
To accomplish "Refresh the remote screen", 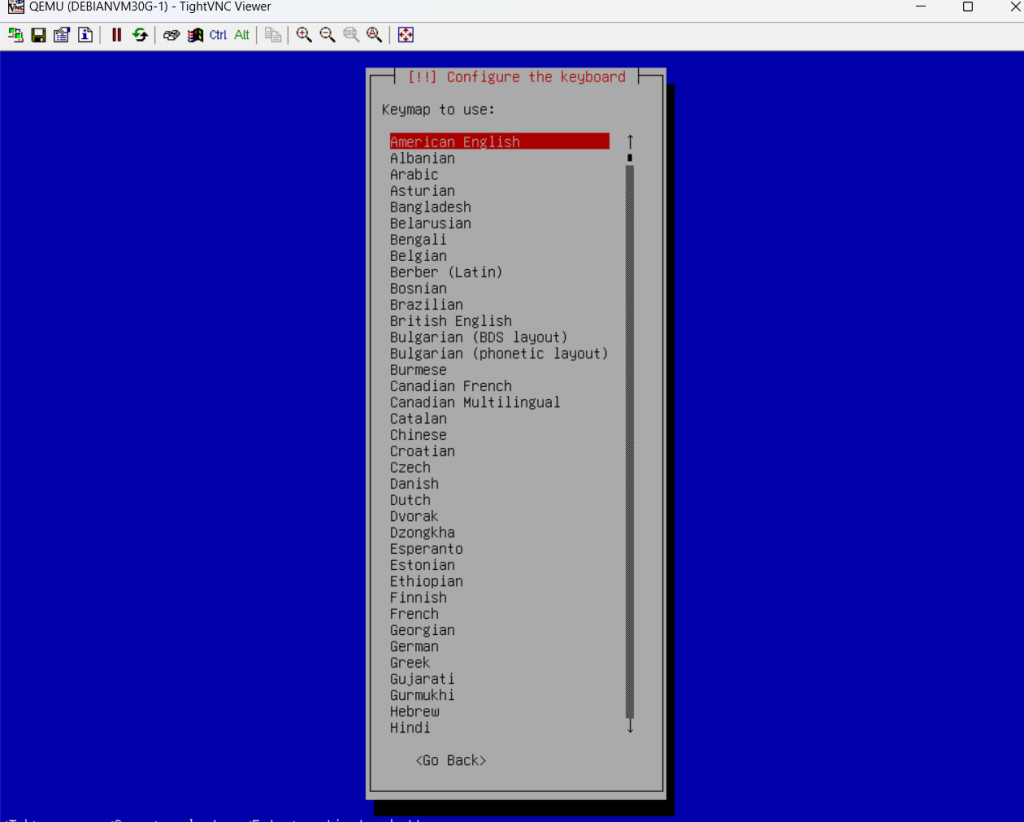I will pos(140,35).
